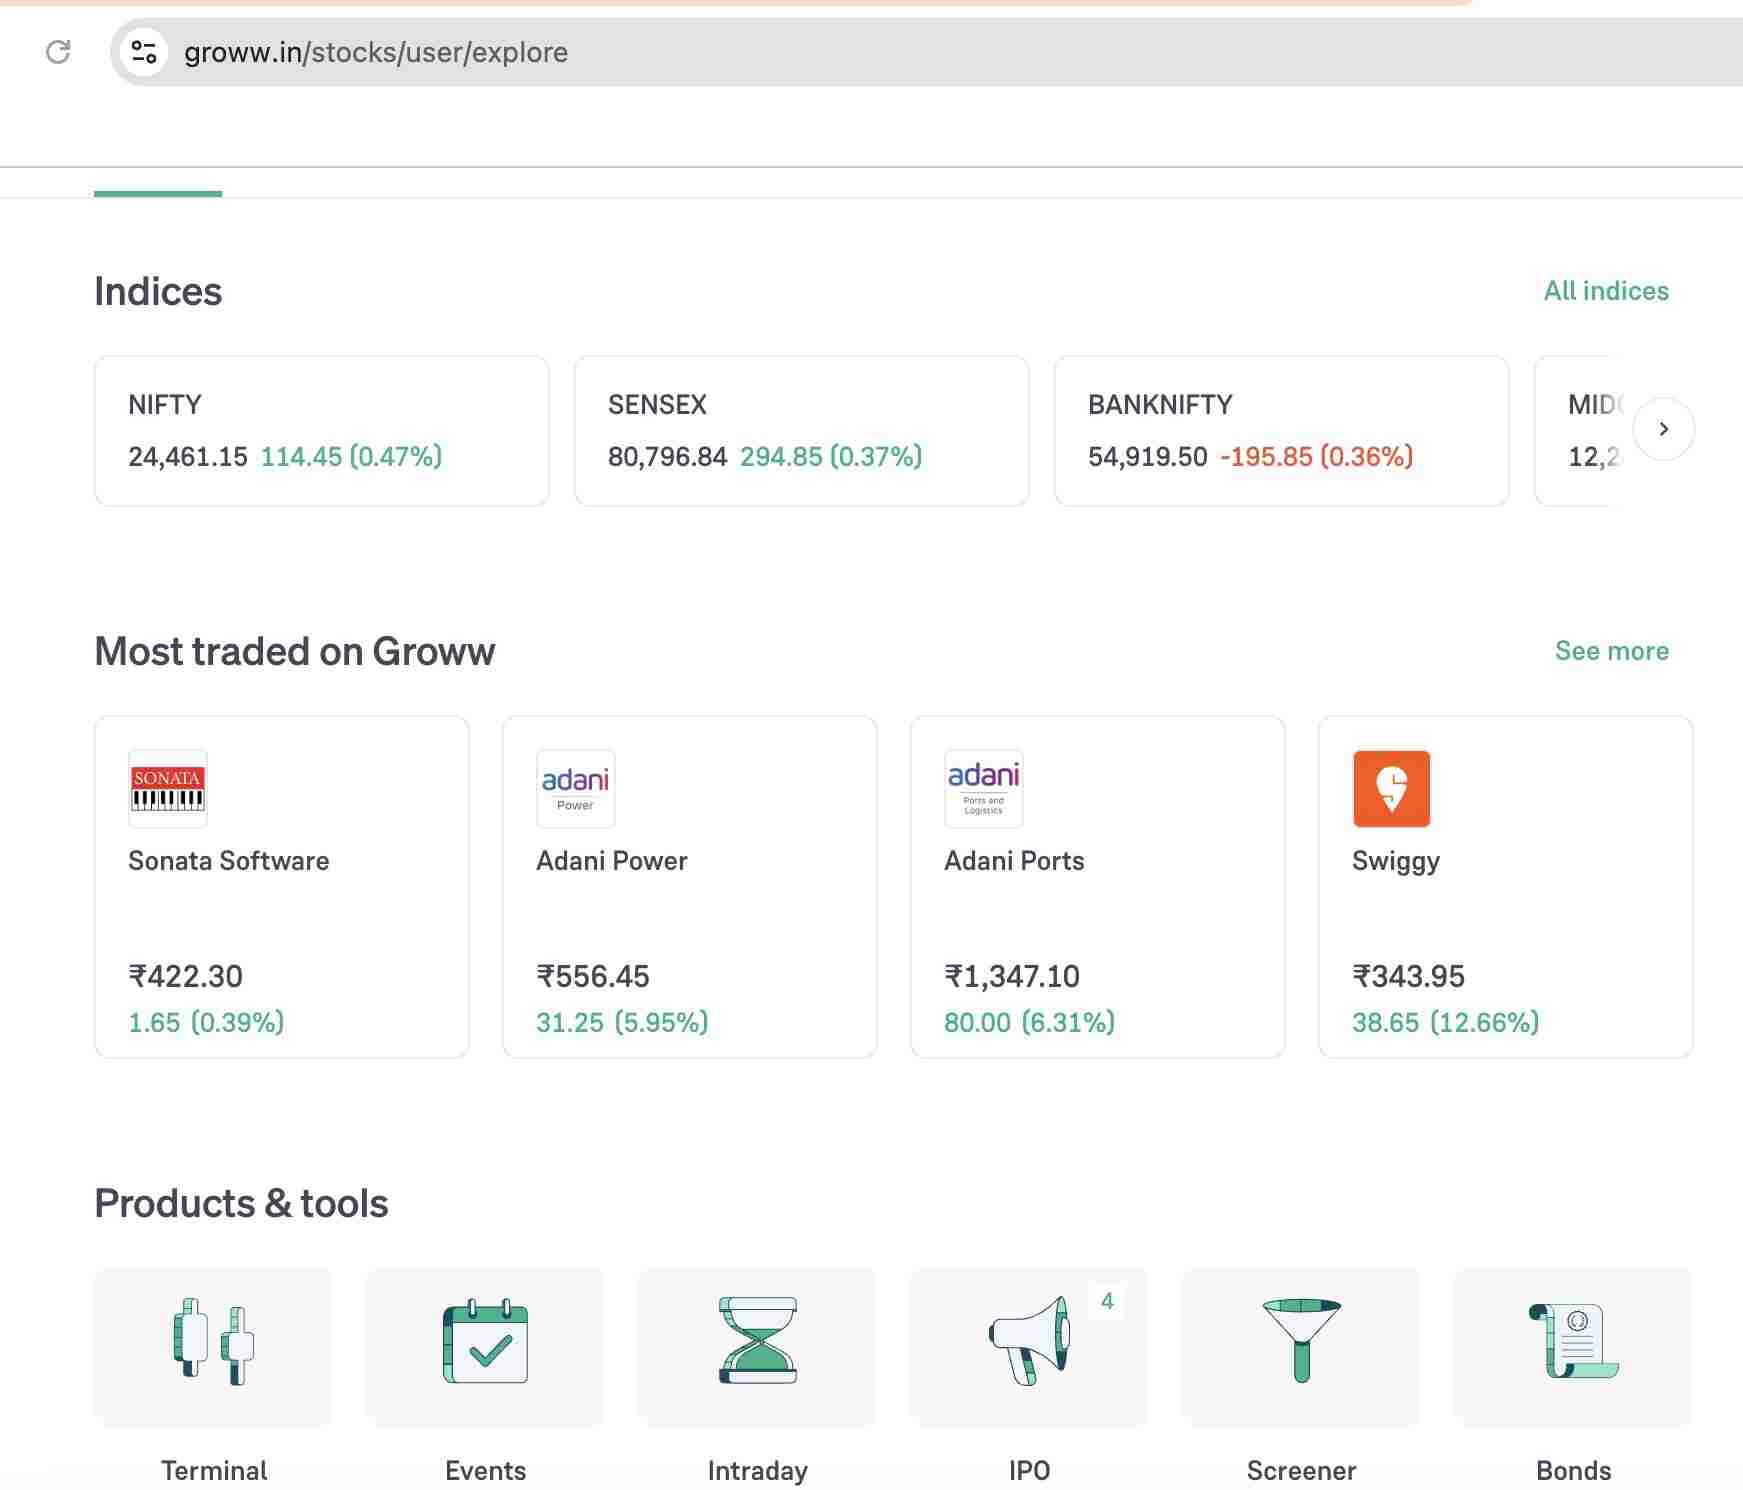Viewport: 1743px width, 1490px height.
Task: Open the BANKNIFTY index card
Action: (1282, 431)
